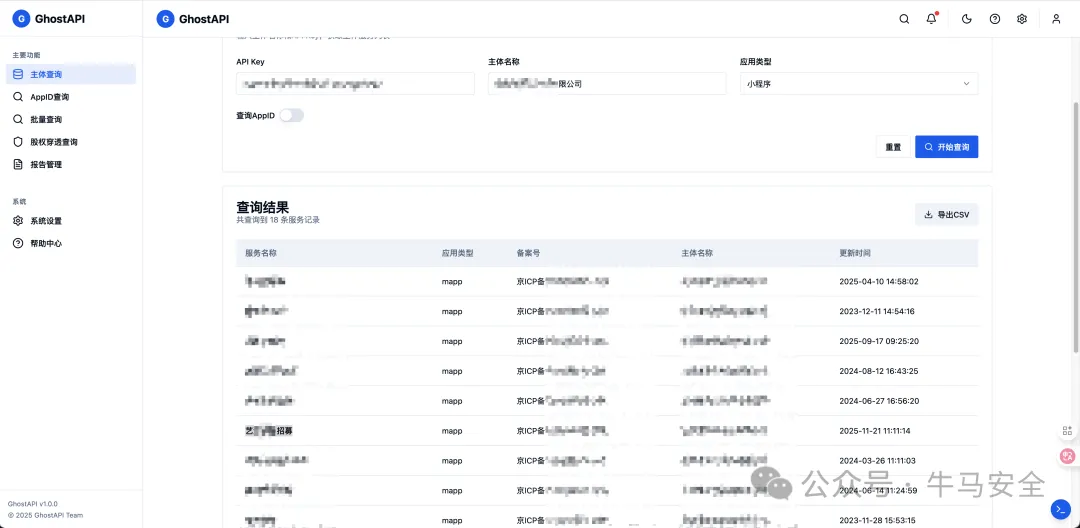The height and width of the screenshot is (528, 1080).
Task: Click the 开始查询 button
Action: click(946, 147)
